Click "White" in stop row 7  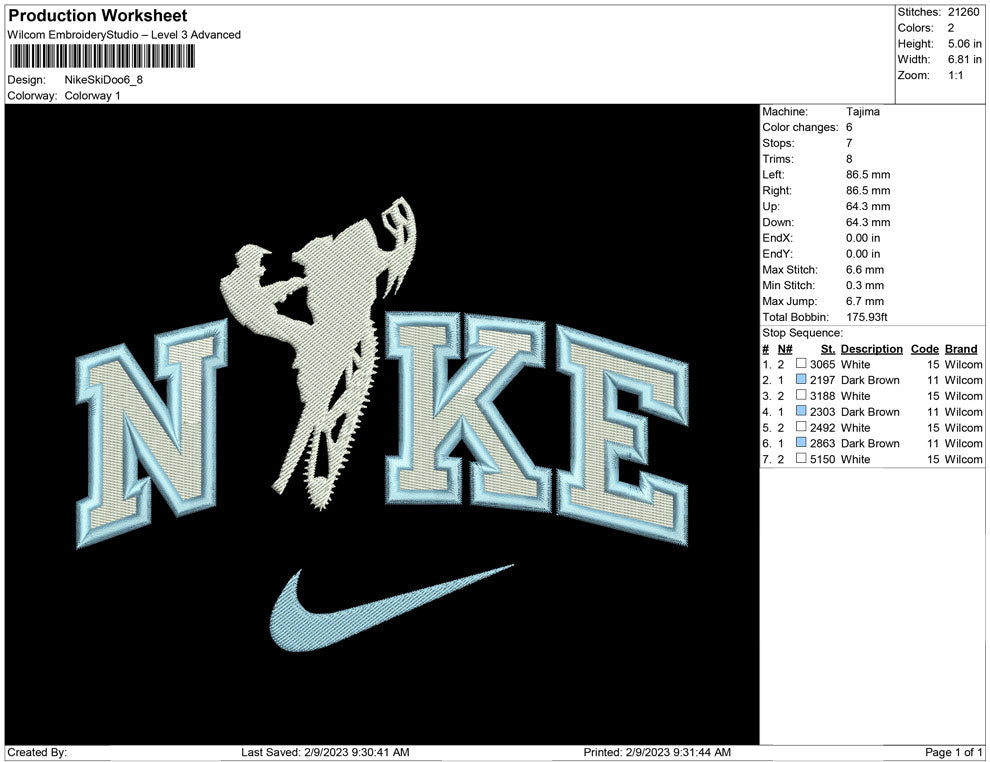pos(856,458)
